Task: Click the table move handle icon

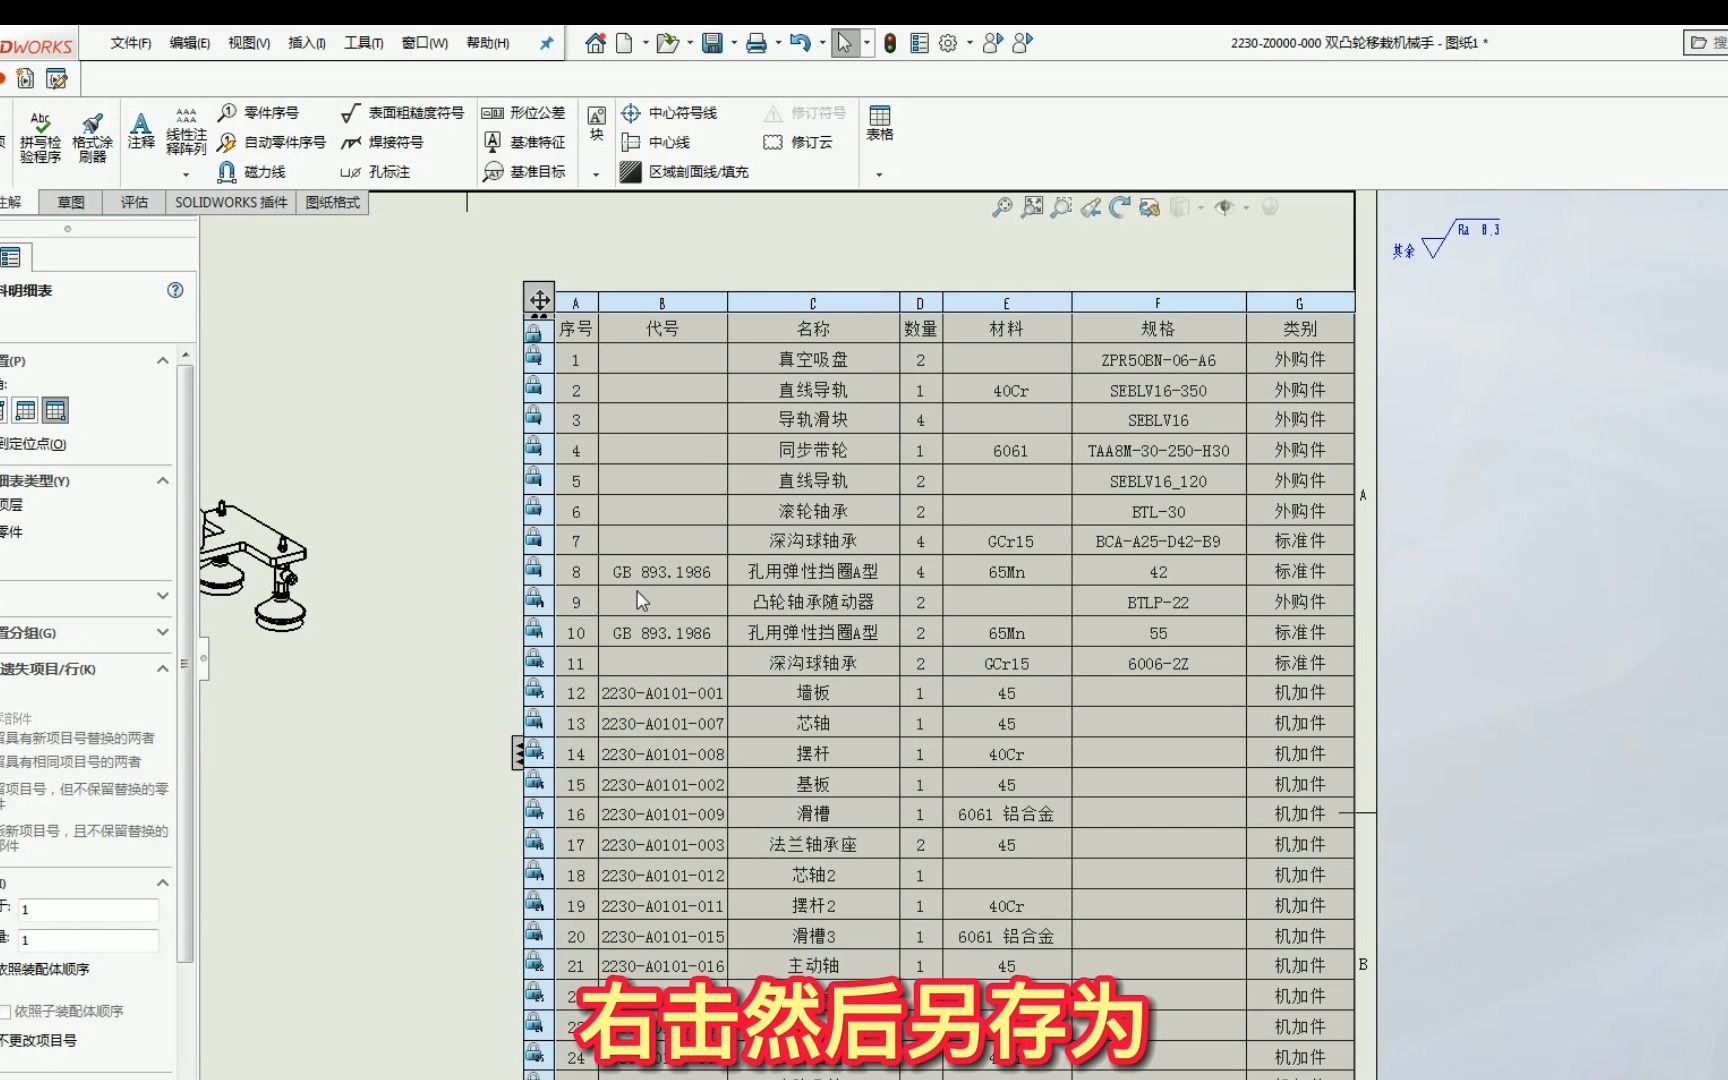Action: [539, 299]
